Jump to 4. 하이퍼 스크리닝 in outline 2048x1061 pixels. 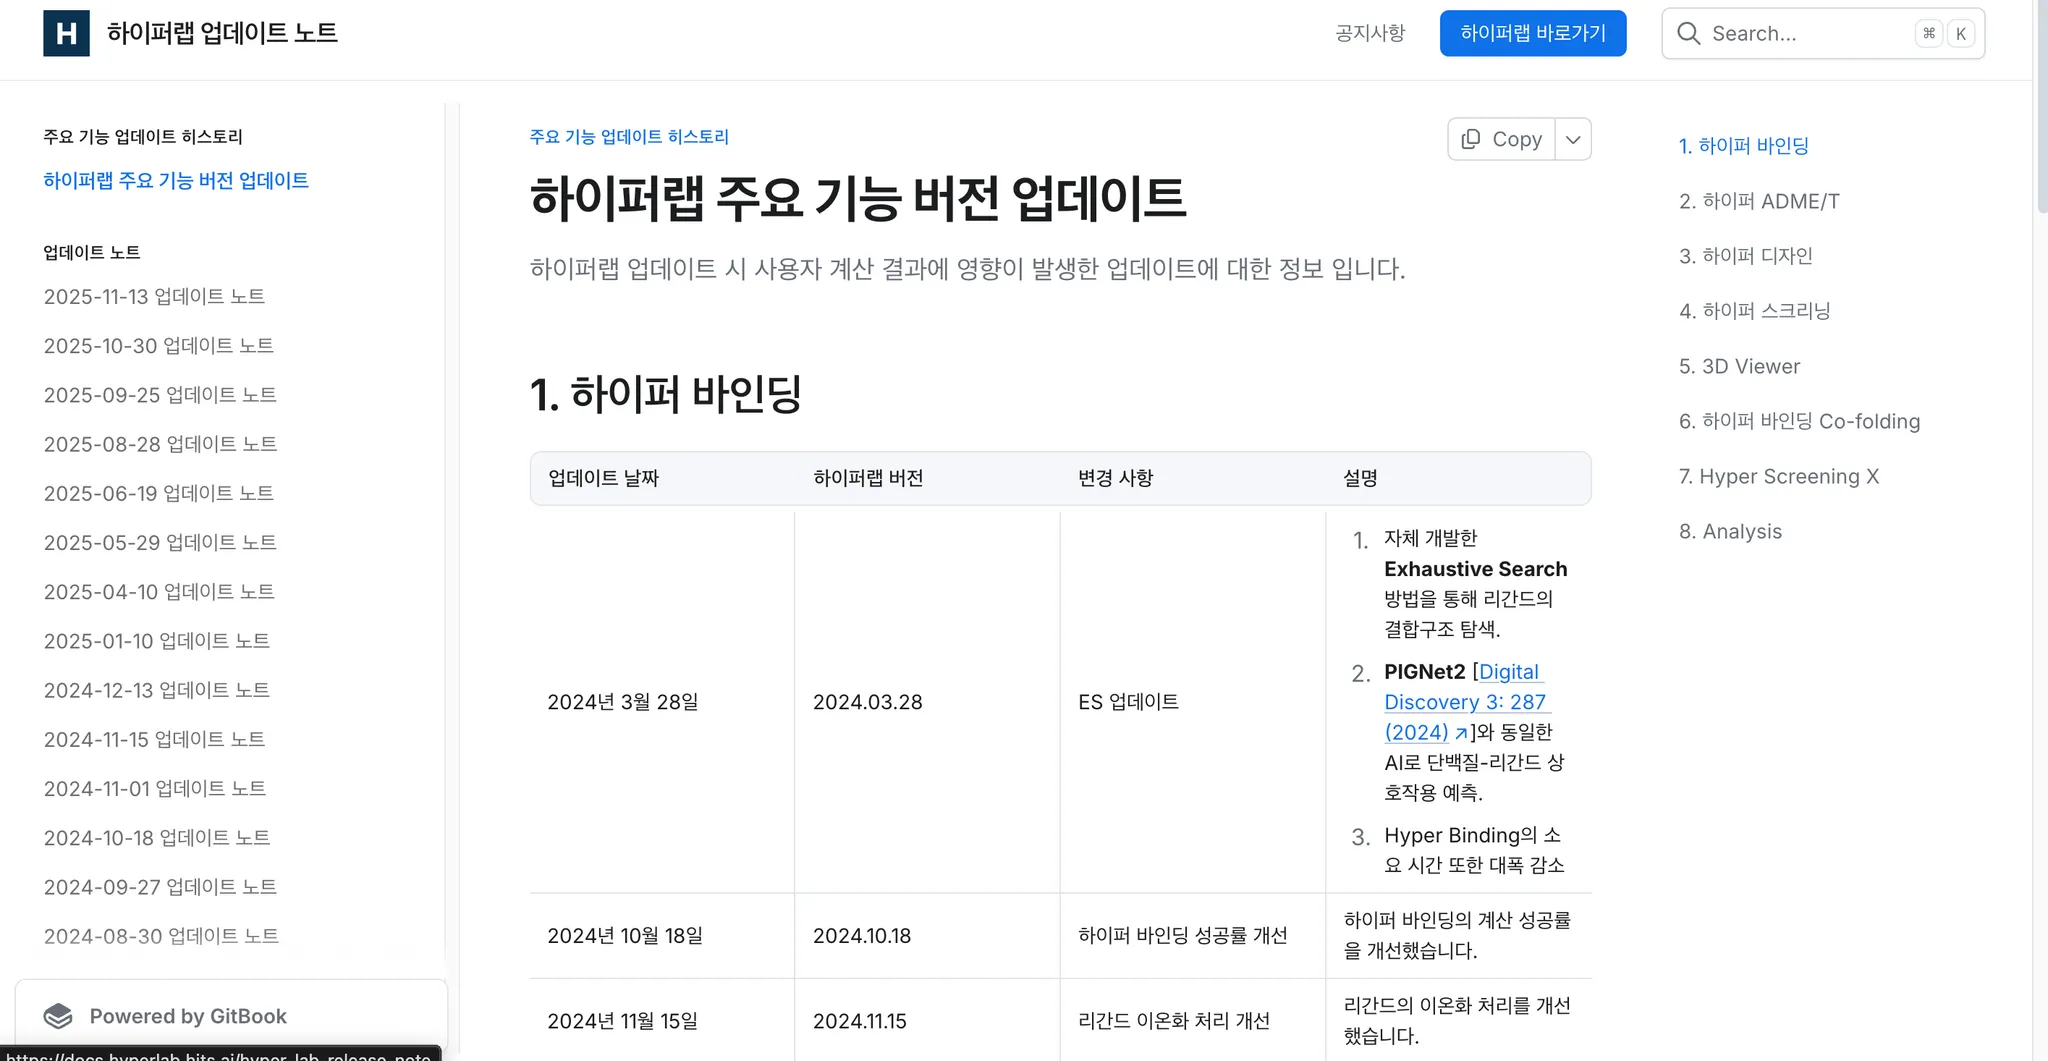[x=1754, y=311]
